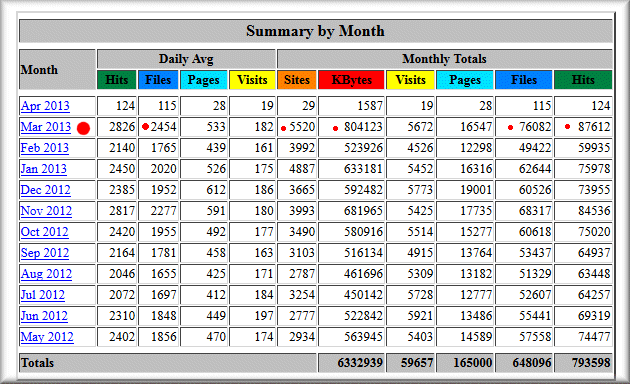Click the Summary by Month title
630x384 pixels.
pos(315,31)
